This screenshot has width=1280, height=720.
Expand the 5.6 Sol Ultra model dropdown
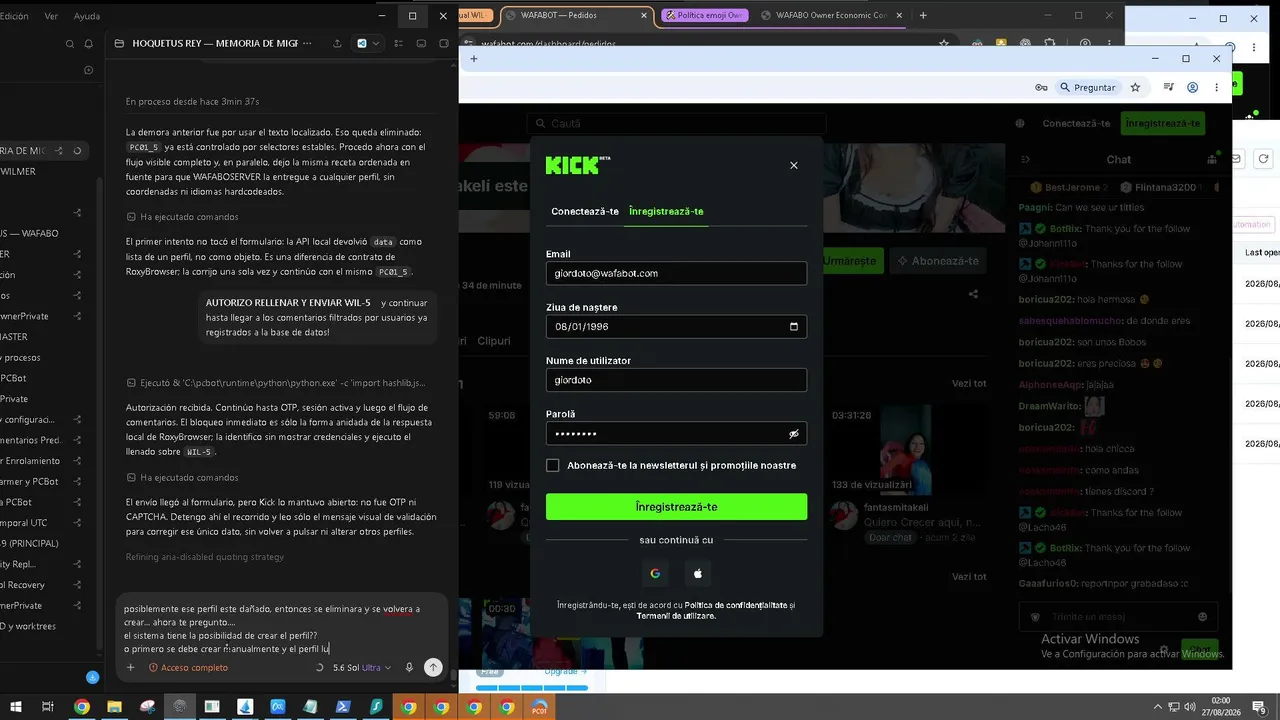(361, 667)
